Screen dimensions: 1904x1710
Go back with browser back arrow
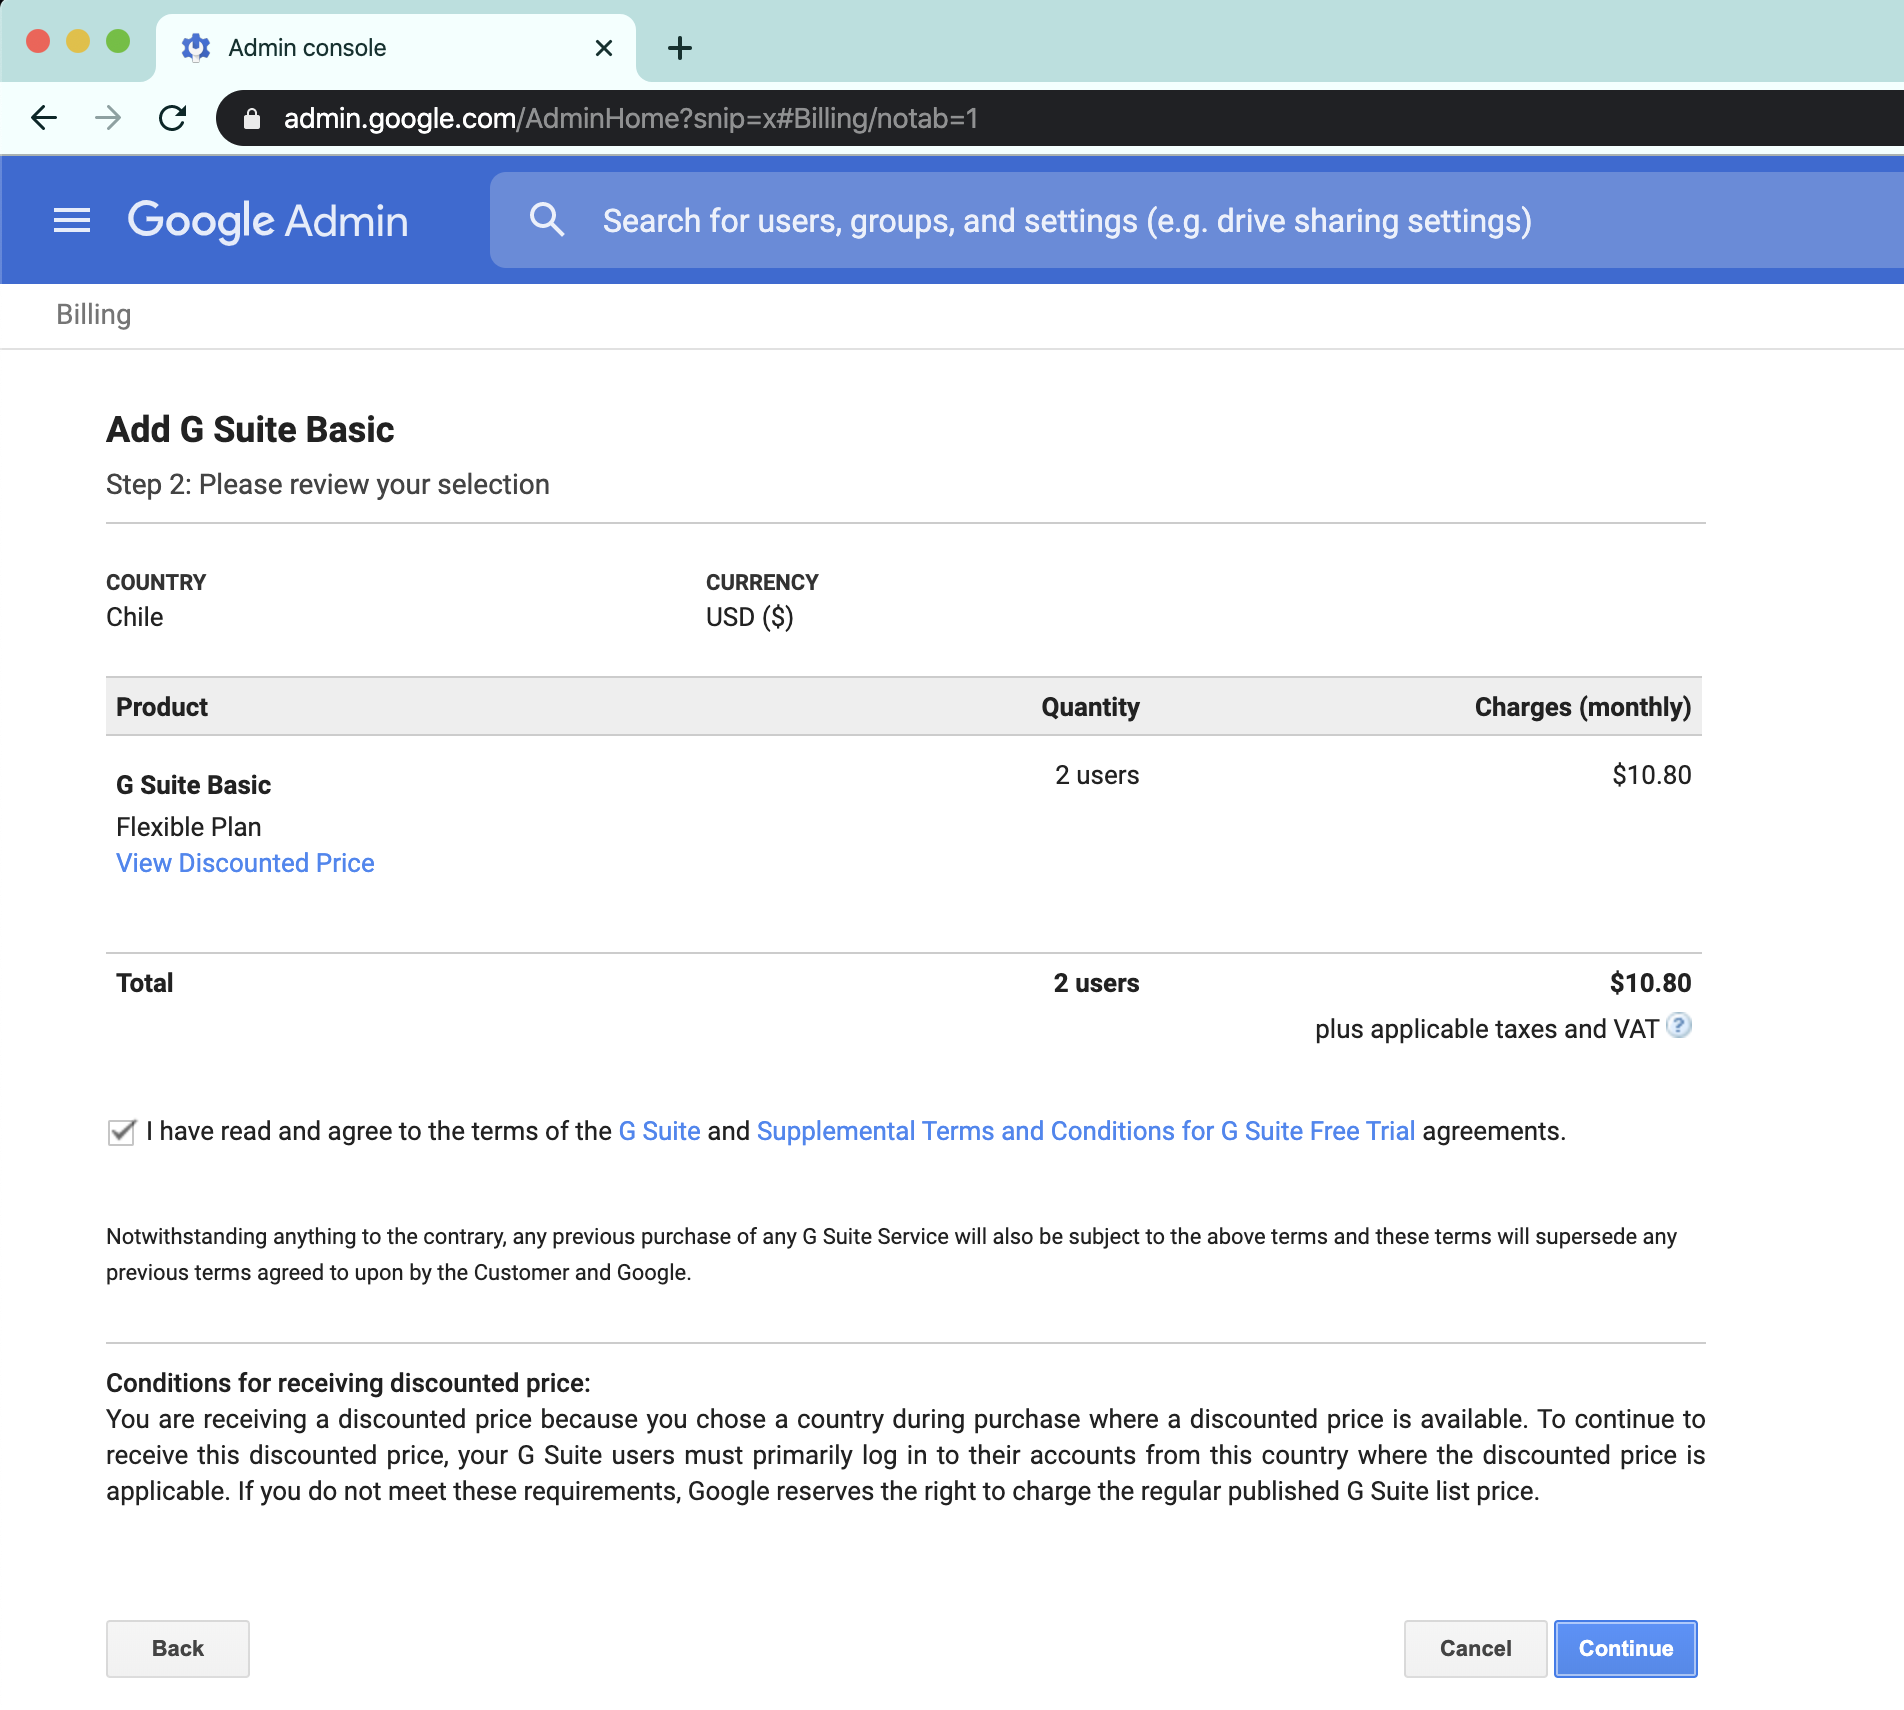tap(44, 118)
